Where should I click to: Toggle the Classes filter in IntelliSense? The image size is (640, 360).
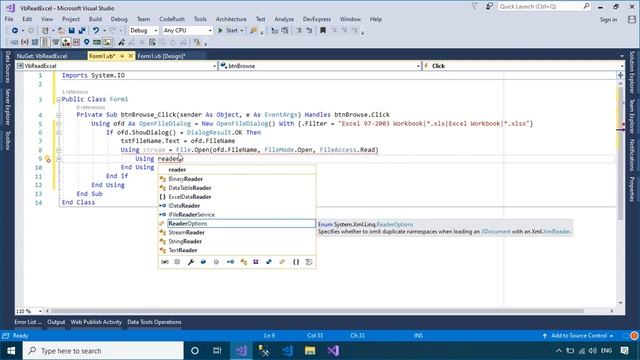[x=243, y=262]
